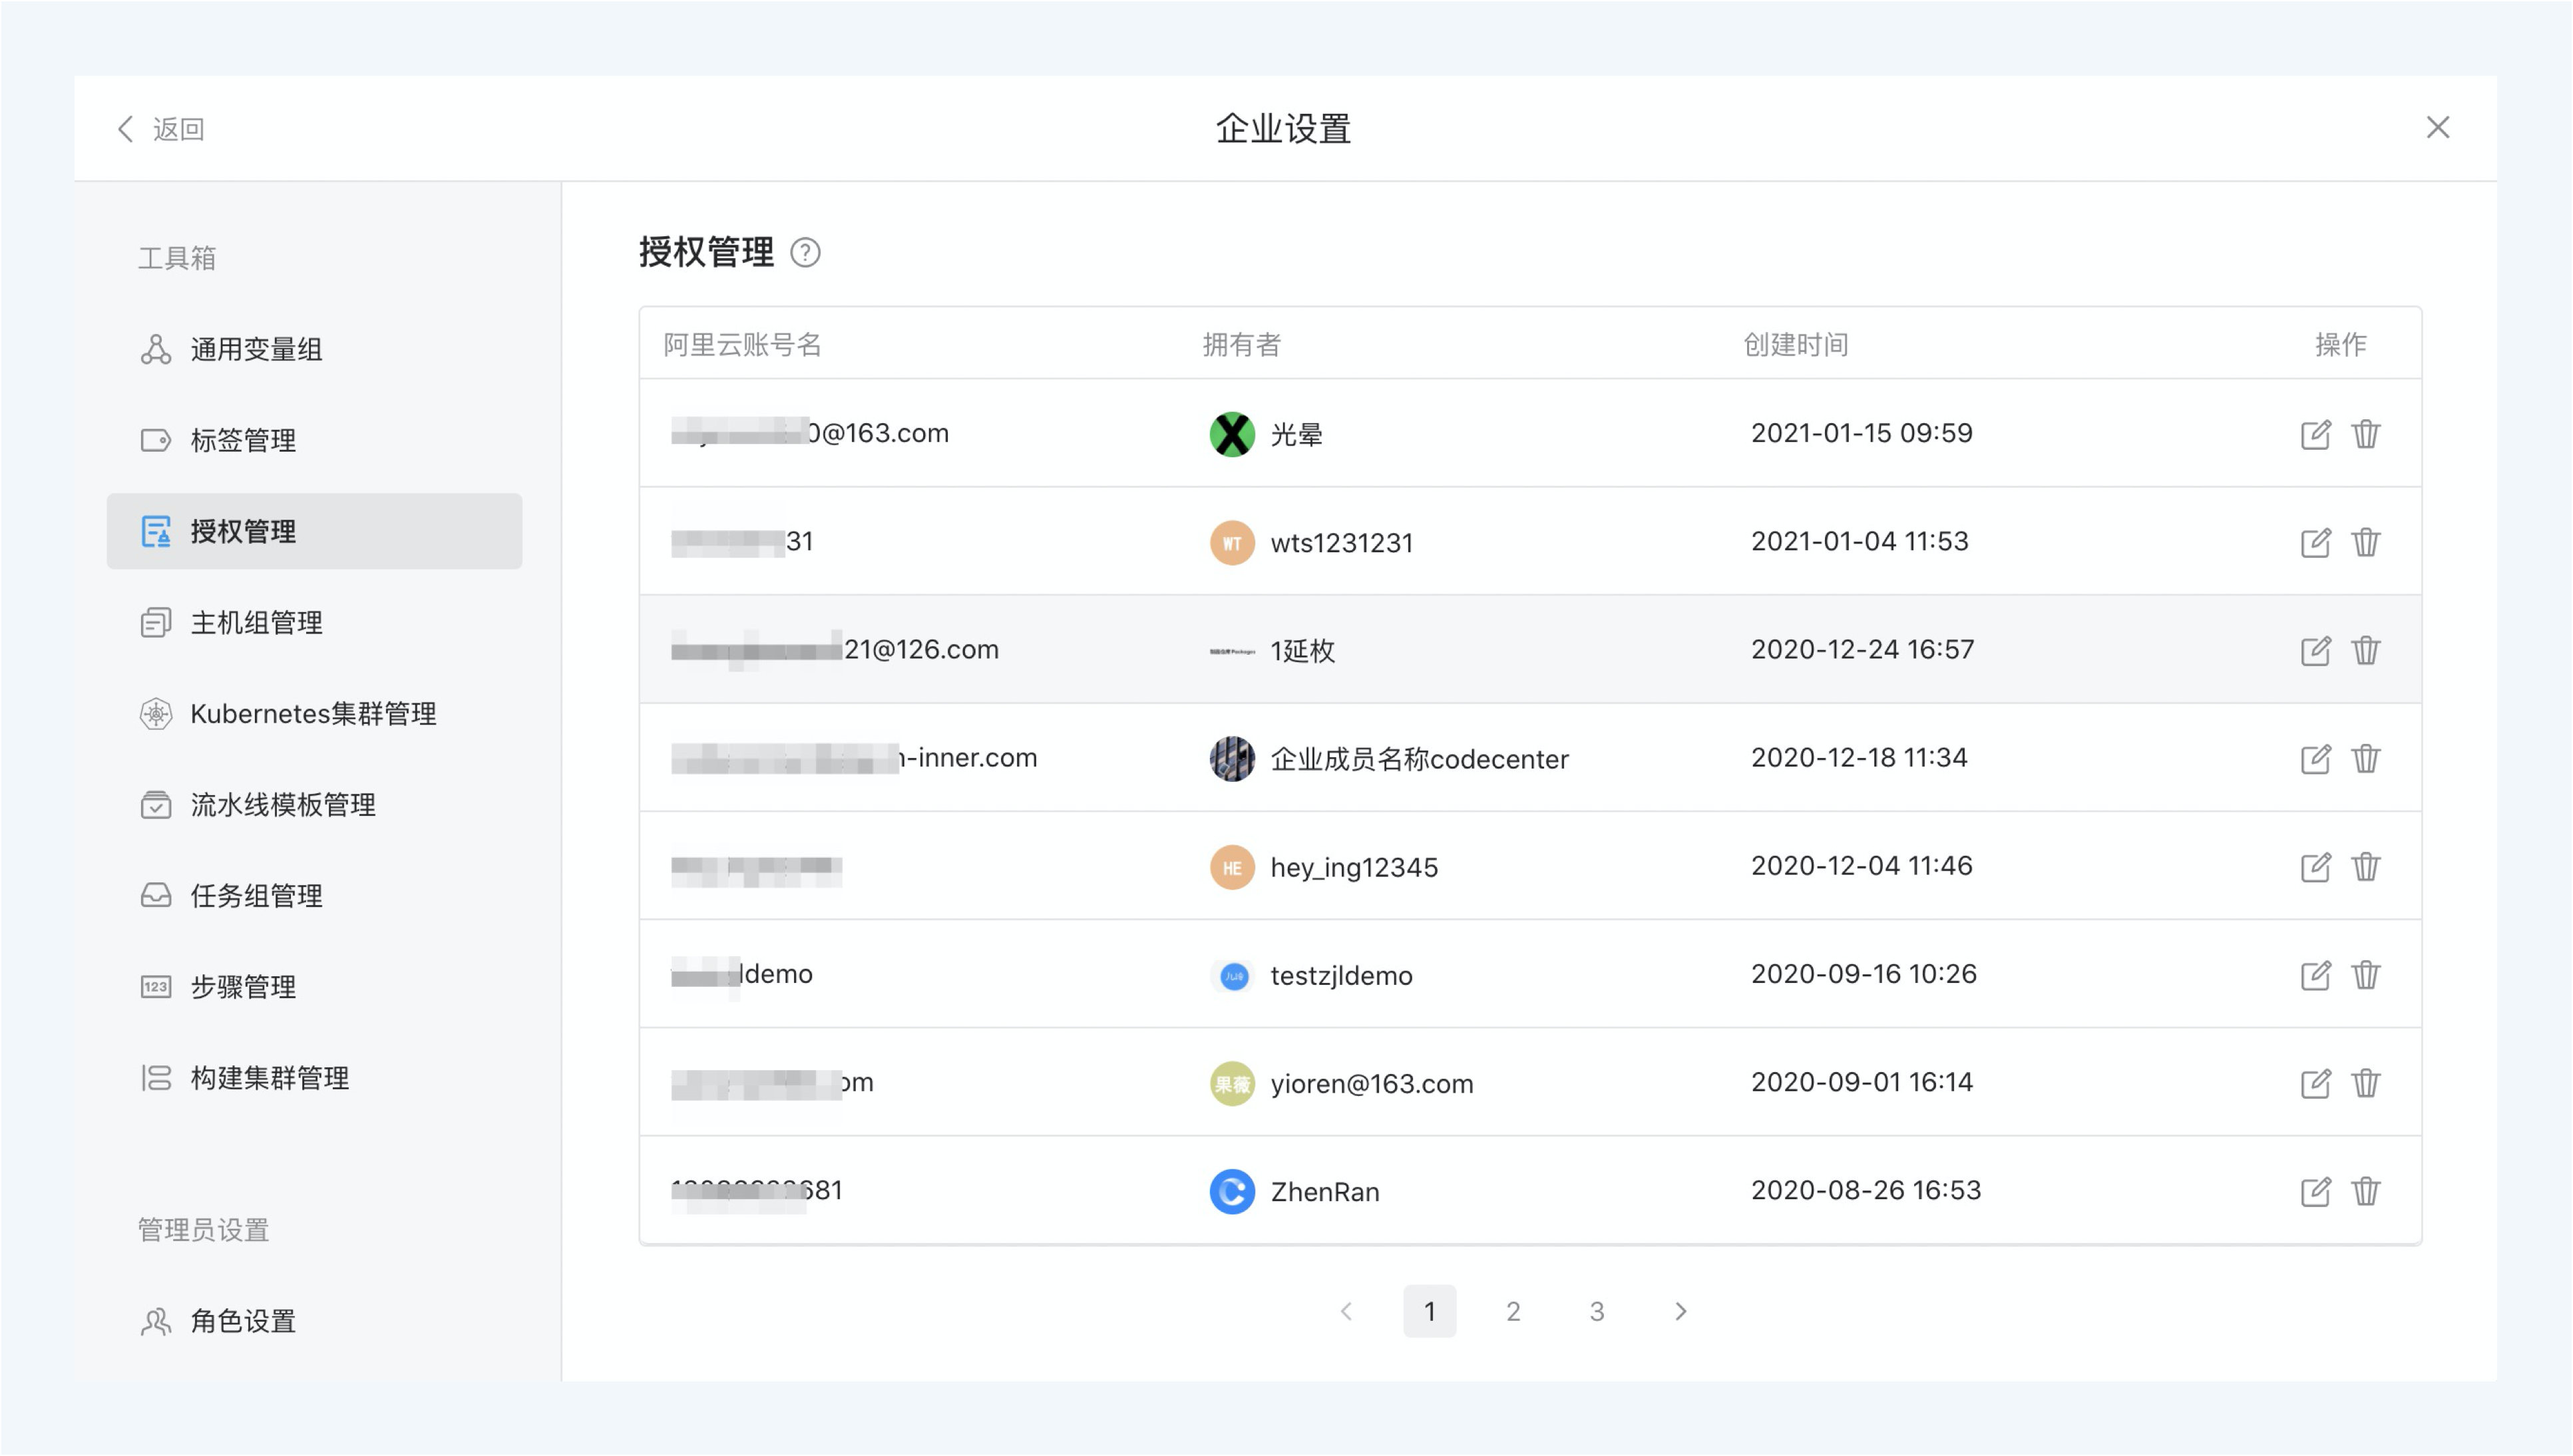Click the 企业成员名称codecenter avatar
Image resolution: width=2573 pixels, height=1456 pixels.
(x=1232, y=758)
